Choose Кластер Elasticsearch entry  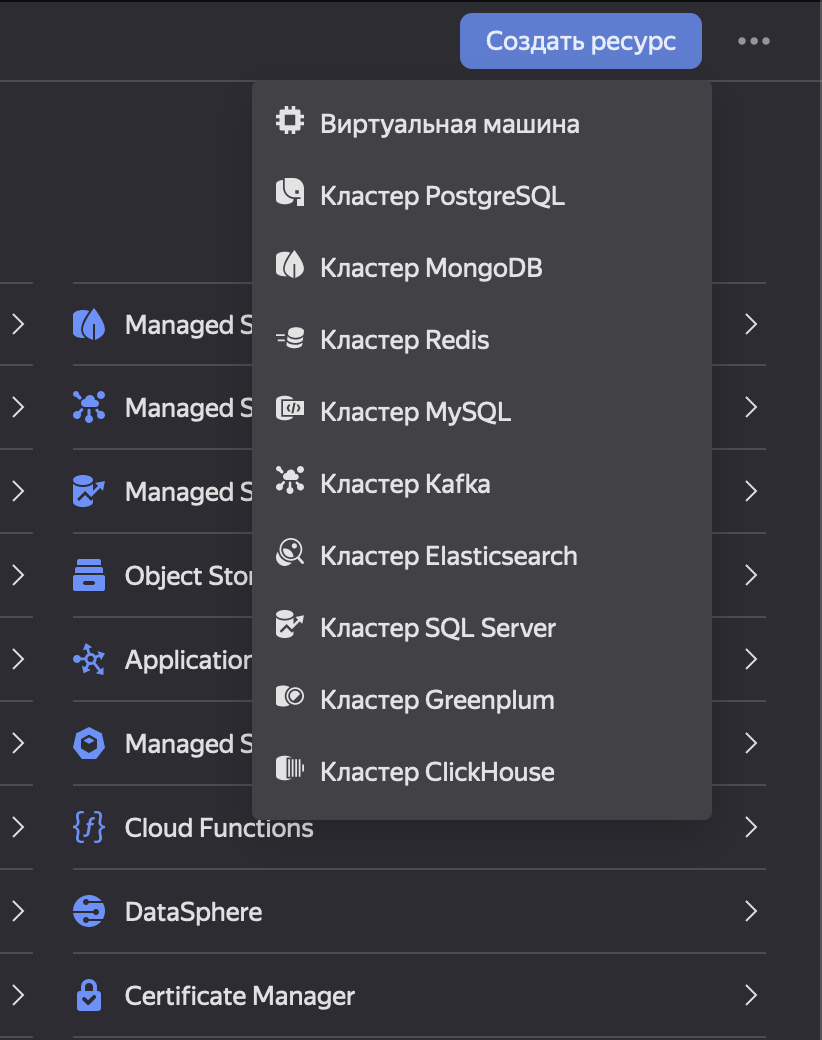coord(448,556)
